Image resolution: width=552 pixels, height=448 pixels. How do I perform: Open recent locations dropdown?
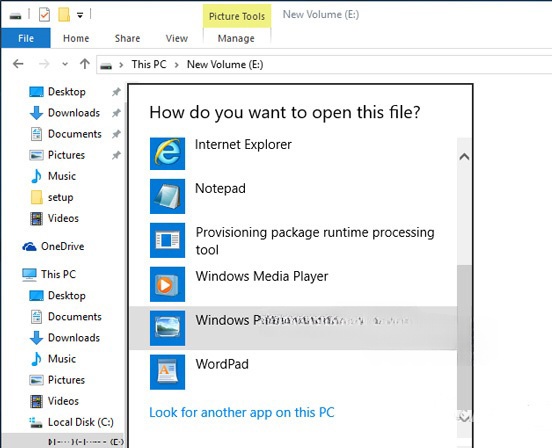click(x=65, y=64)
